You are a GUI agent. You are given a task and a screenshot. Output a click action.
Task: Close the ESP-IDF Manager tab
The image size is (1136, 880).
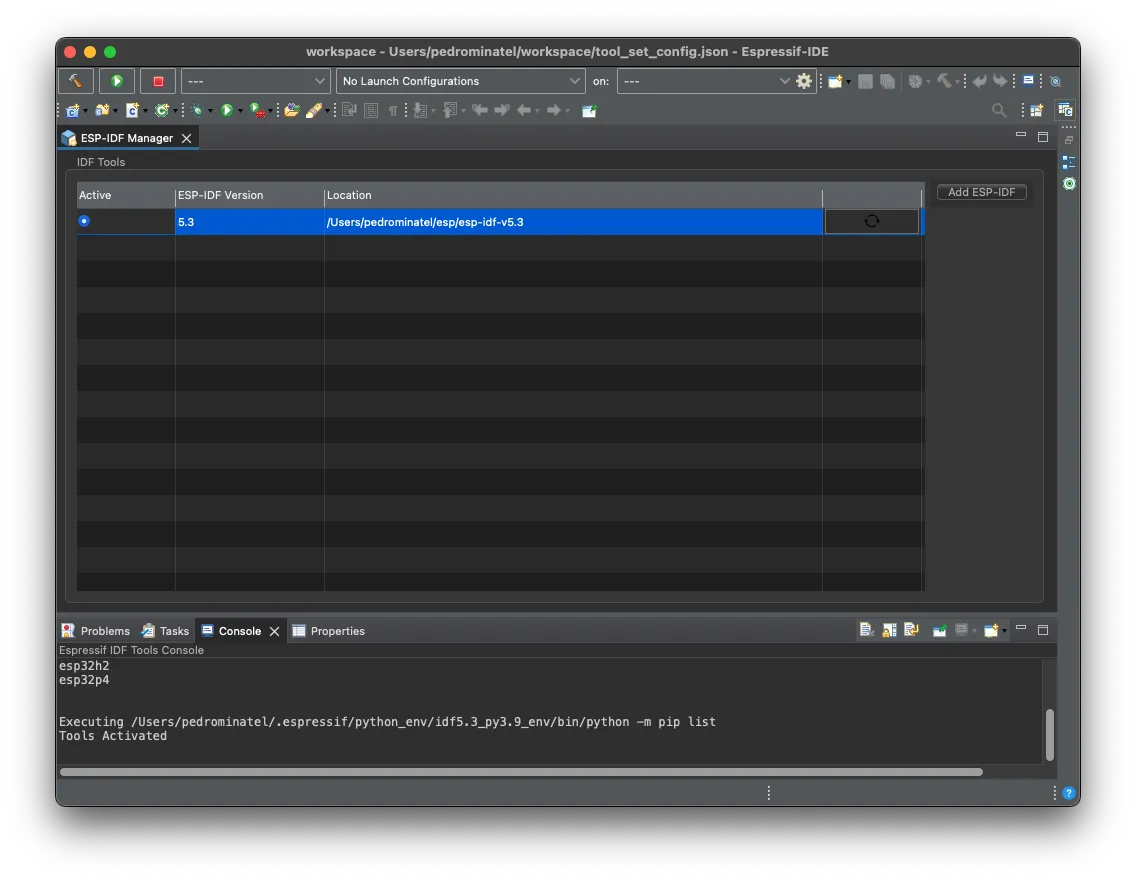187,138
